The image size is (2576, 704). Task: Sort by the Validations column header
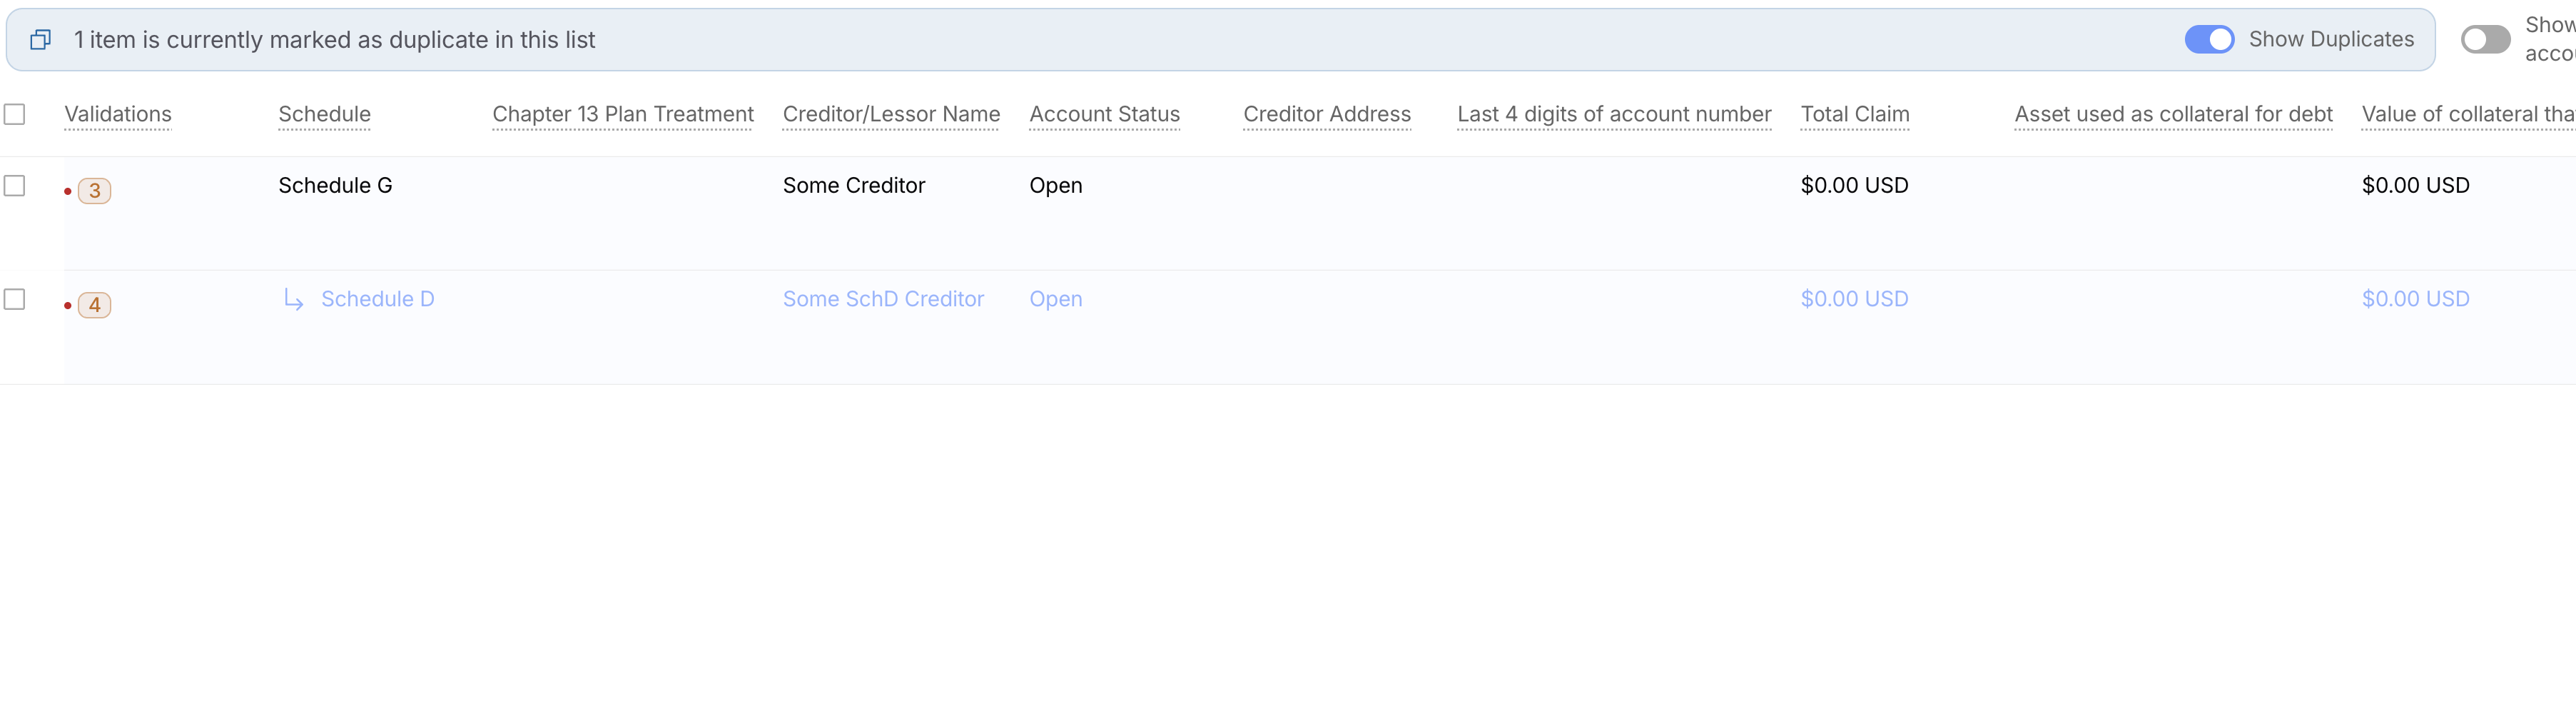pyautogui.click(x=118, y=114)
